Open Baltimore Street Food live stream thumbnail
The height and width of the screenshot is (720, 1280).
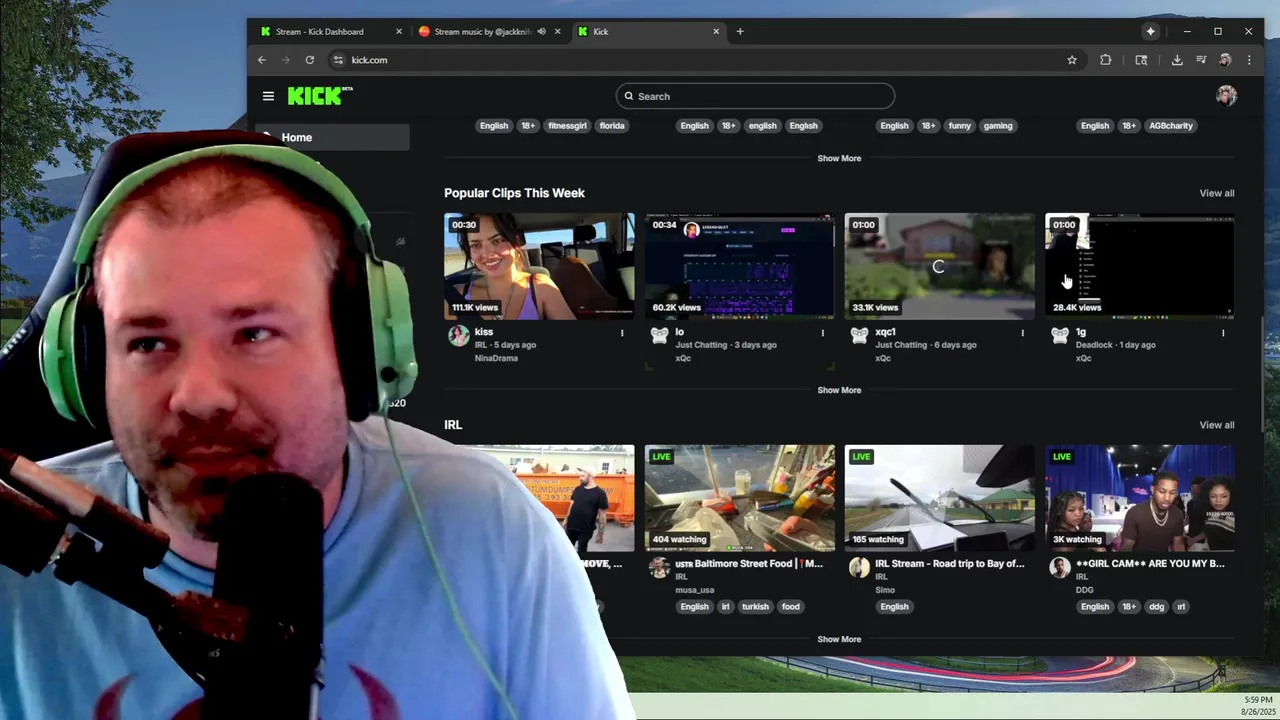tap(739, 498)
